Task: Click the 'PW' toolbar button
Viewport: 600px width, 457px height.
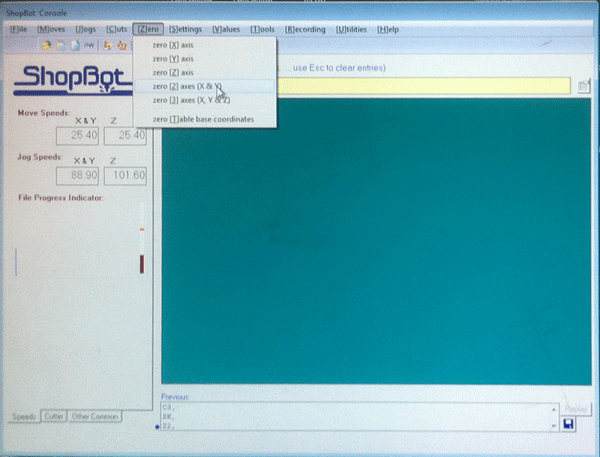Action: [x=89, y=46]
